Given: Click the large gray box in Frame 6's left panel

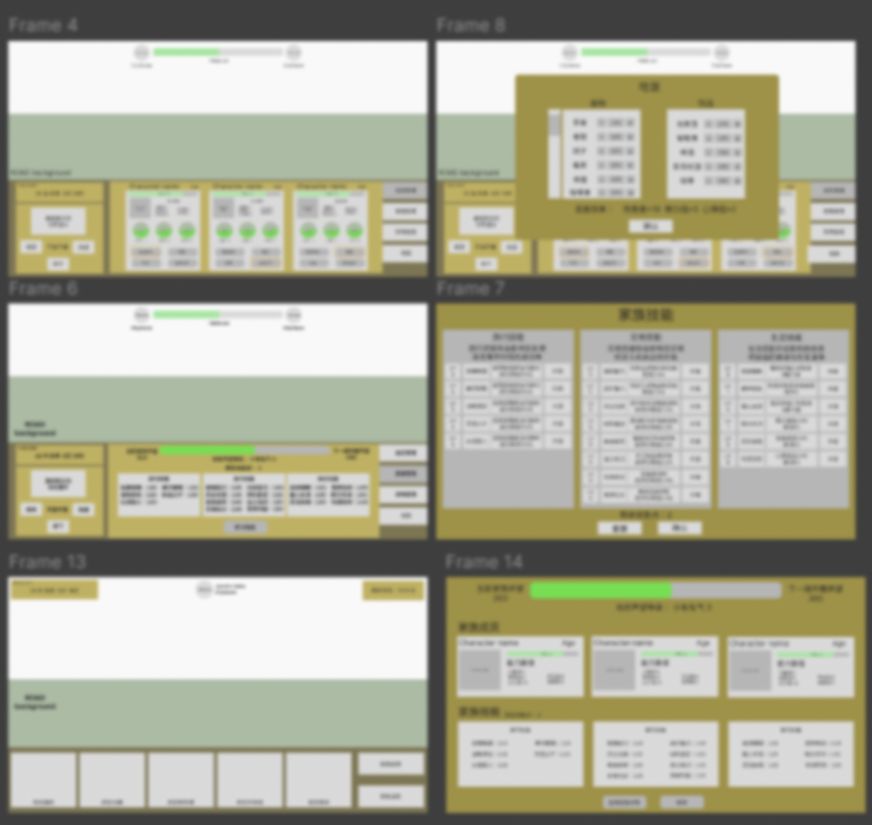Looking at the screenshot, I should [x=58, y=483].
